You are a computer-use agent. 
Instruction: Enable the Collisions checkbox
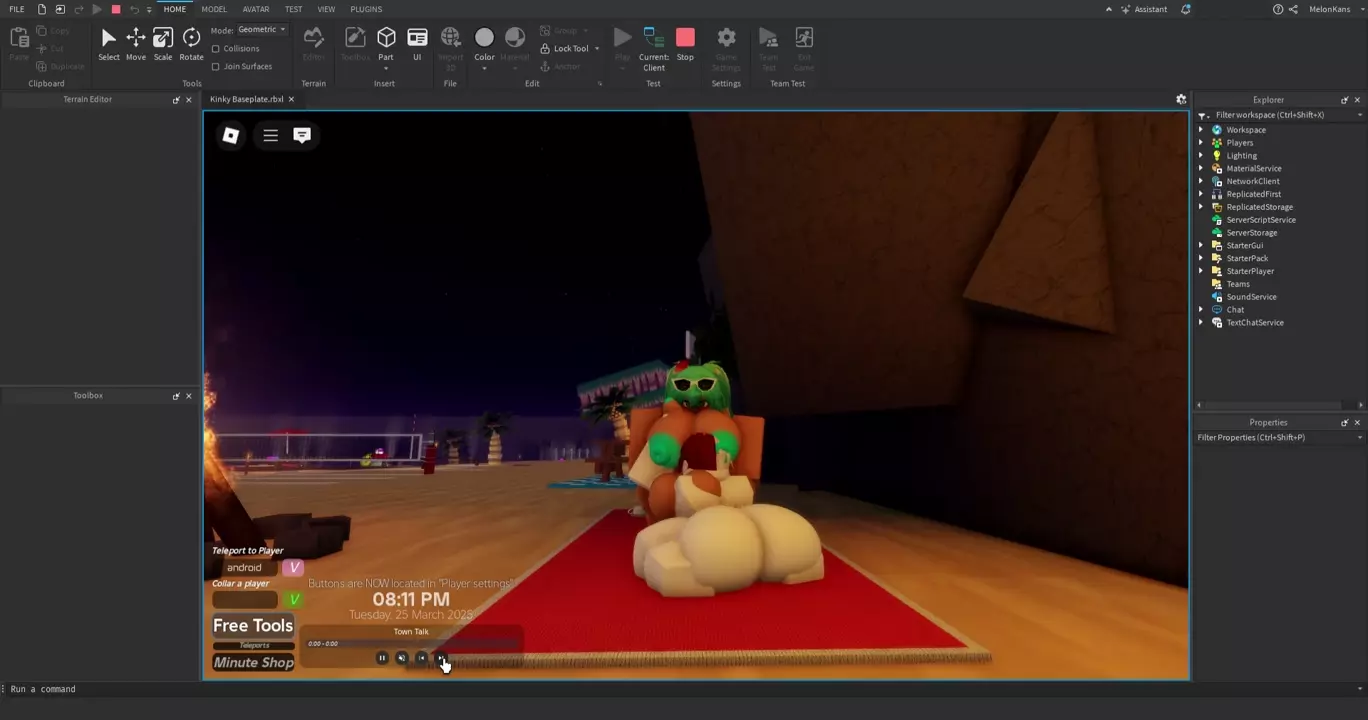pos(216,49)
